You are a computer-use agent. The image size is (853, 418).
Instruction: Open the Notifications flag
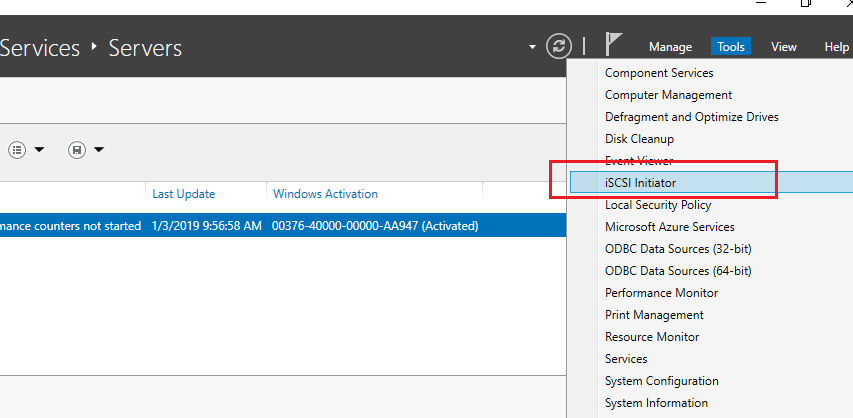pos(614,45)
